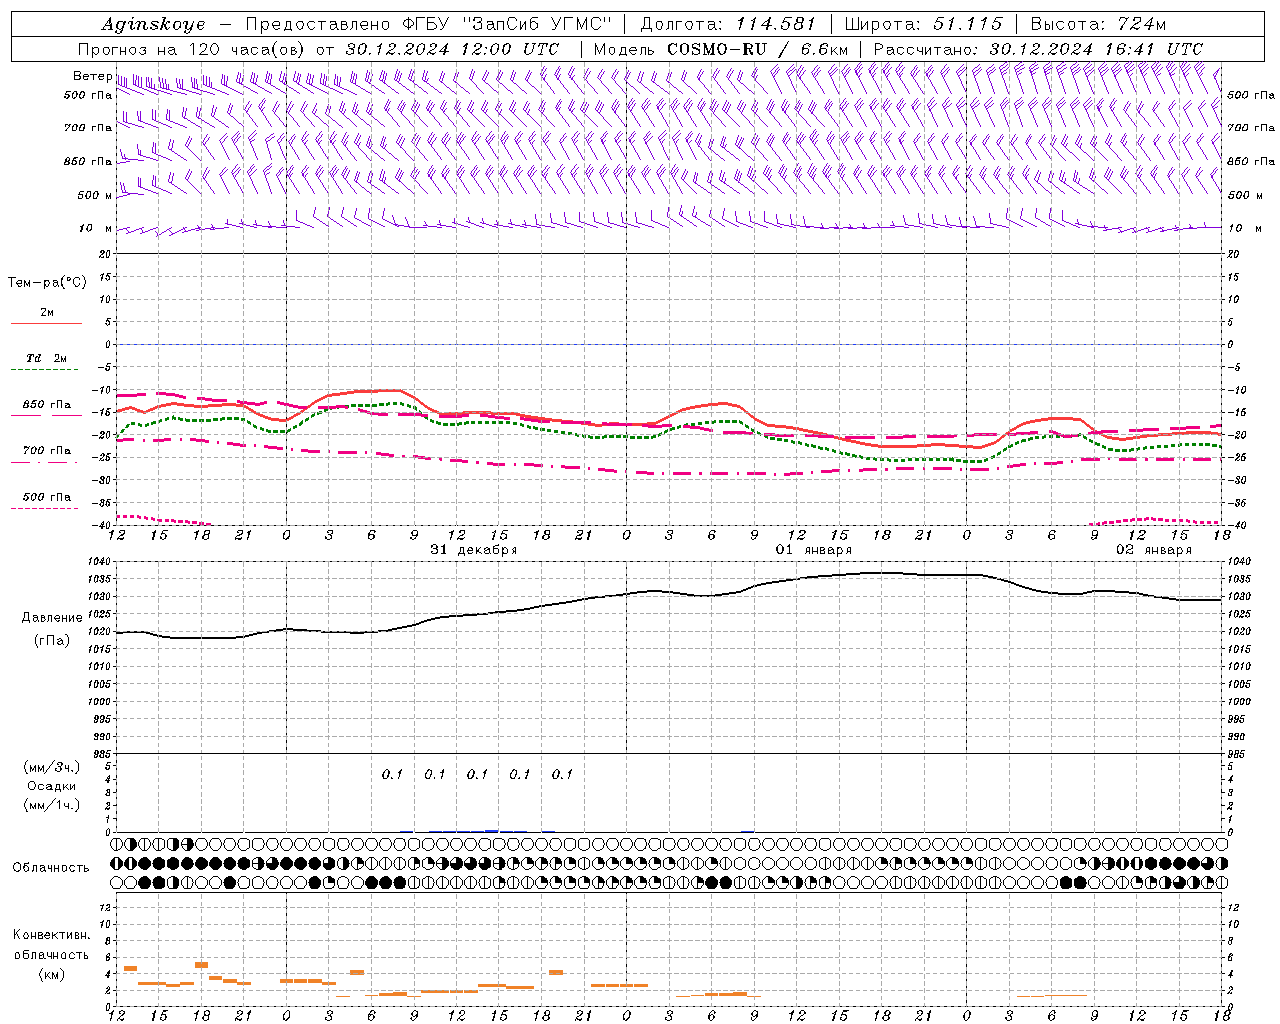The height and width of the screenshot is (1024, 1280).
Task: Click the Aginskoye station title
Action: pos(153,24)
